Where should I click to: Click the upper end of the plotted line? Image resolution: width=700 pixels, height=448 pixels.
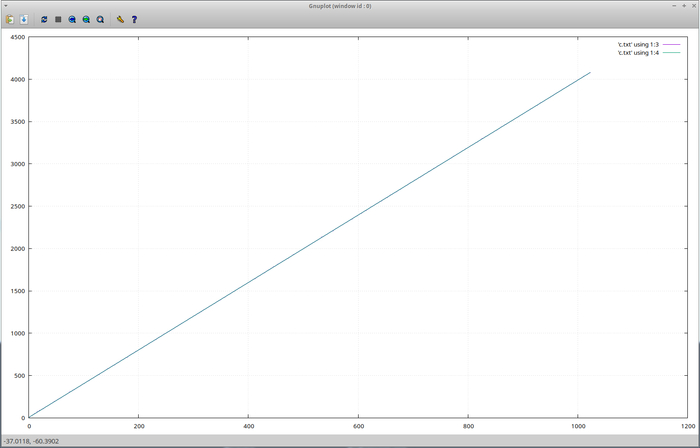(589, 73)
